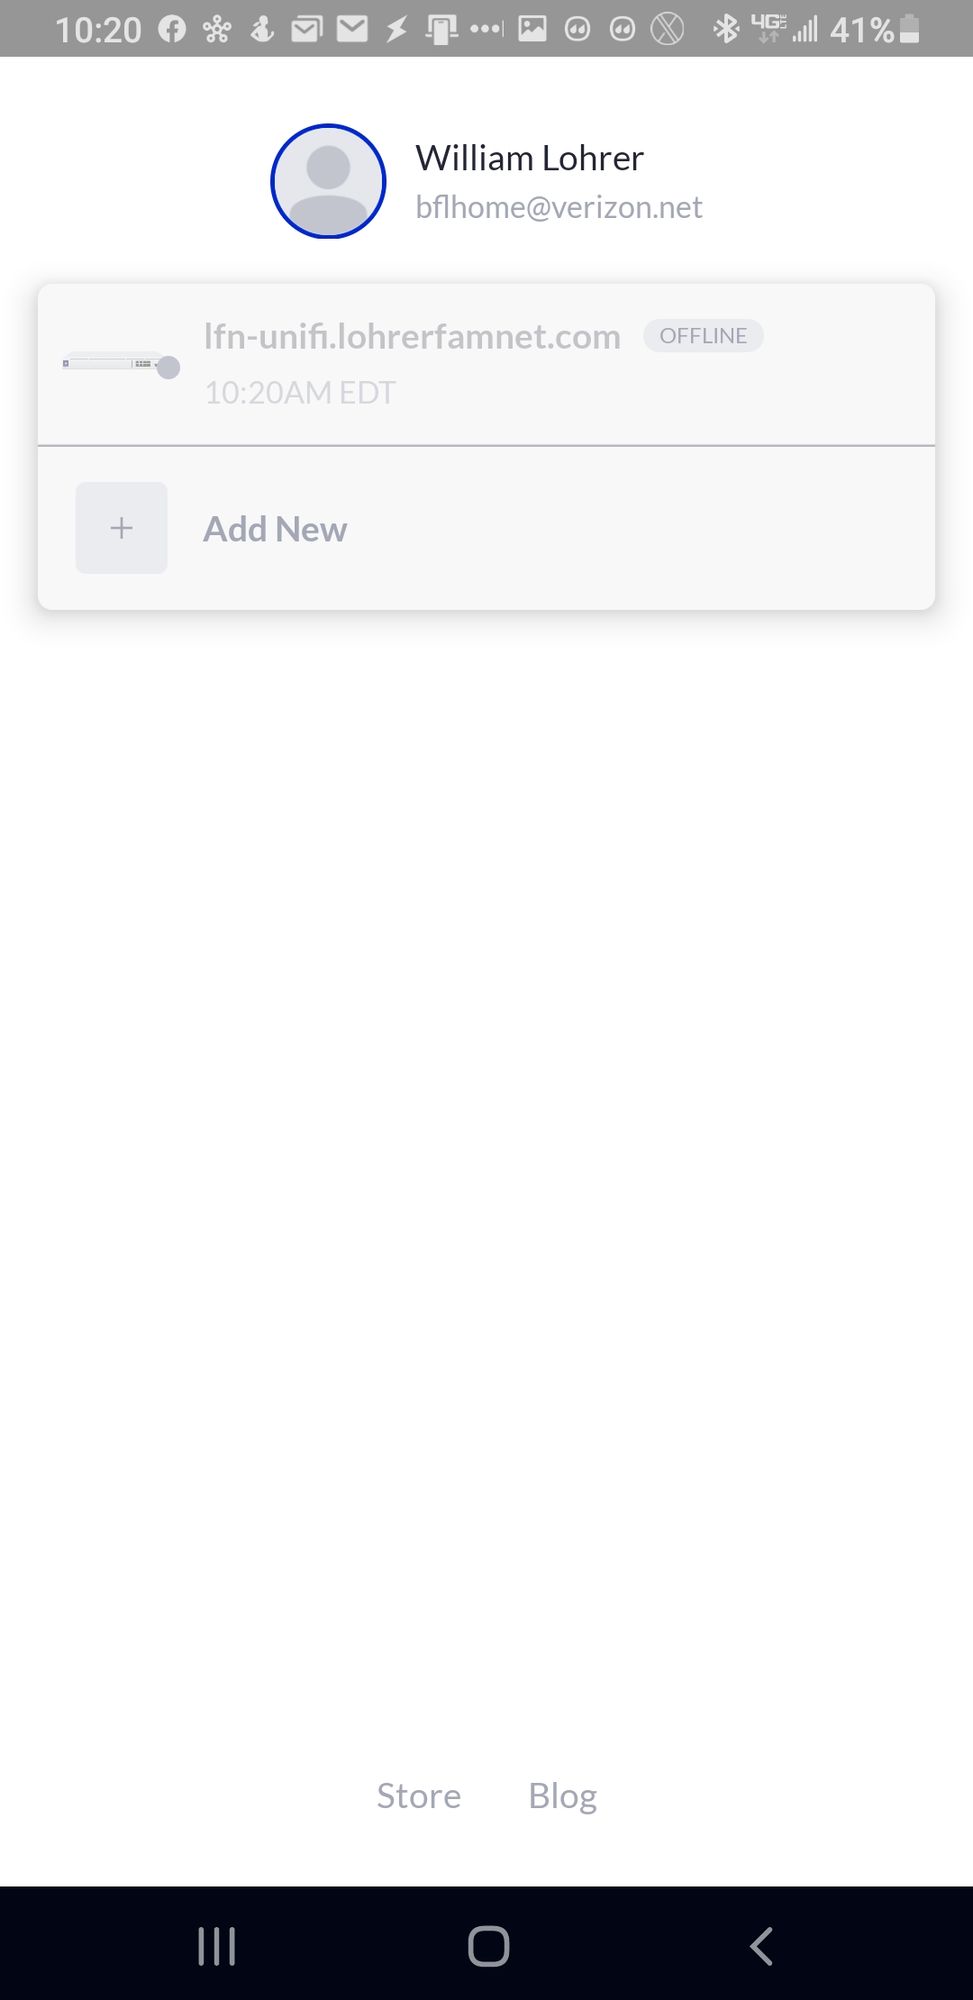The width and height of the screenshot is (973, 2000).
Task: Open the Store link
Action: pos(418,1796)
